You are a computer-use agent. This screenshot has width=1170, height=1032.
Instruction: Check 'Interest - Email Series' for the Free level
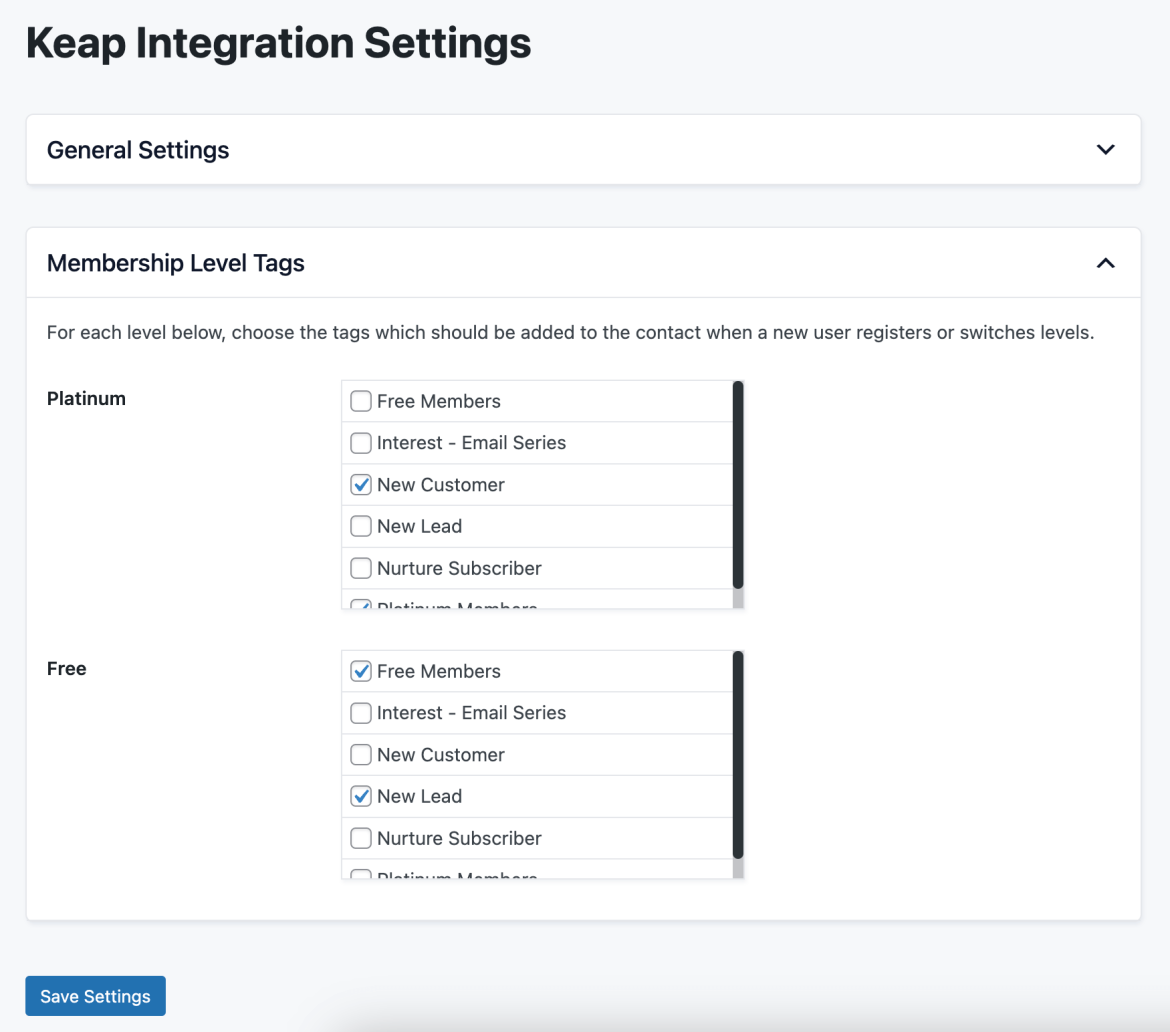click(x=361, y=712)
